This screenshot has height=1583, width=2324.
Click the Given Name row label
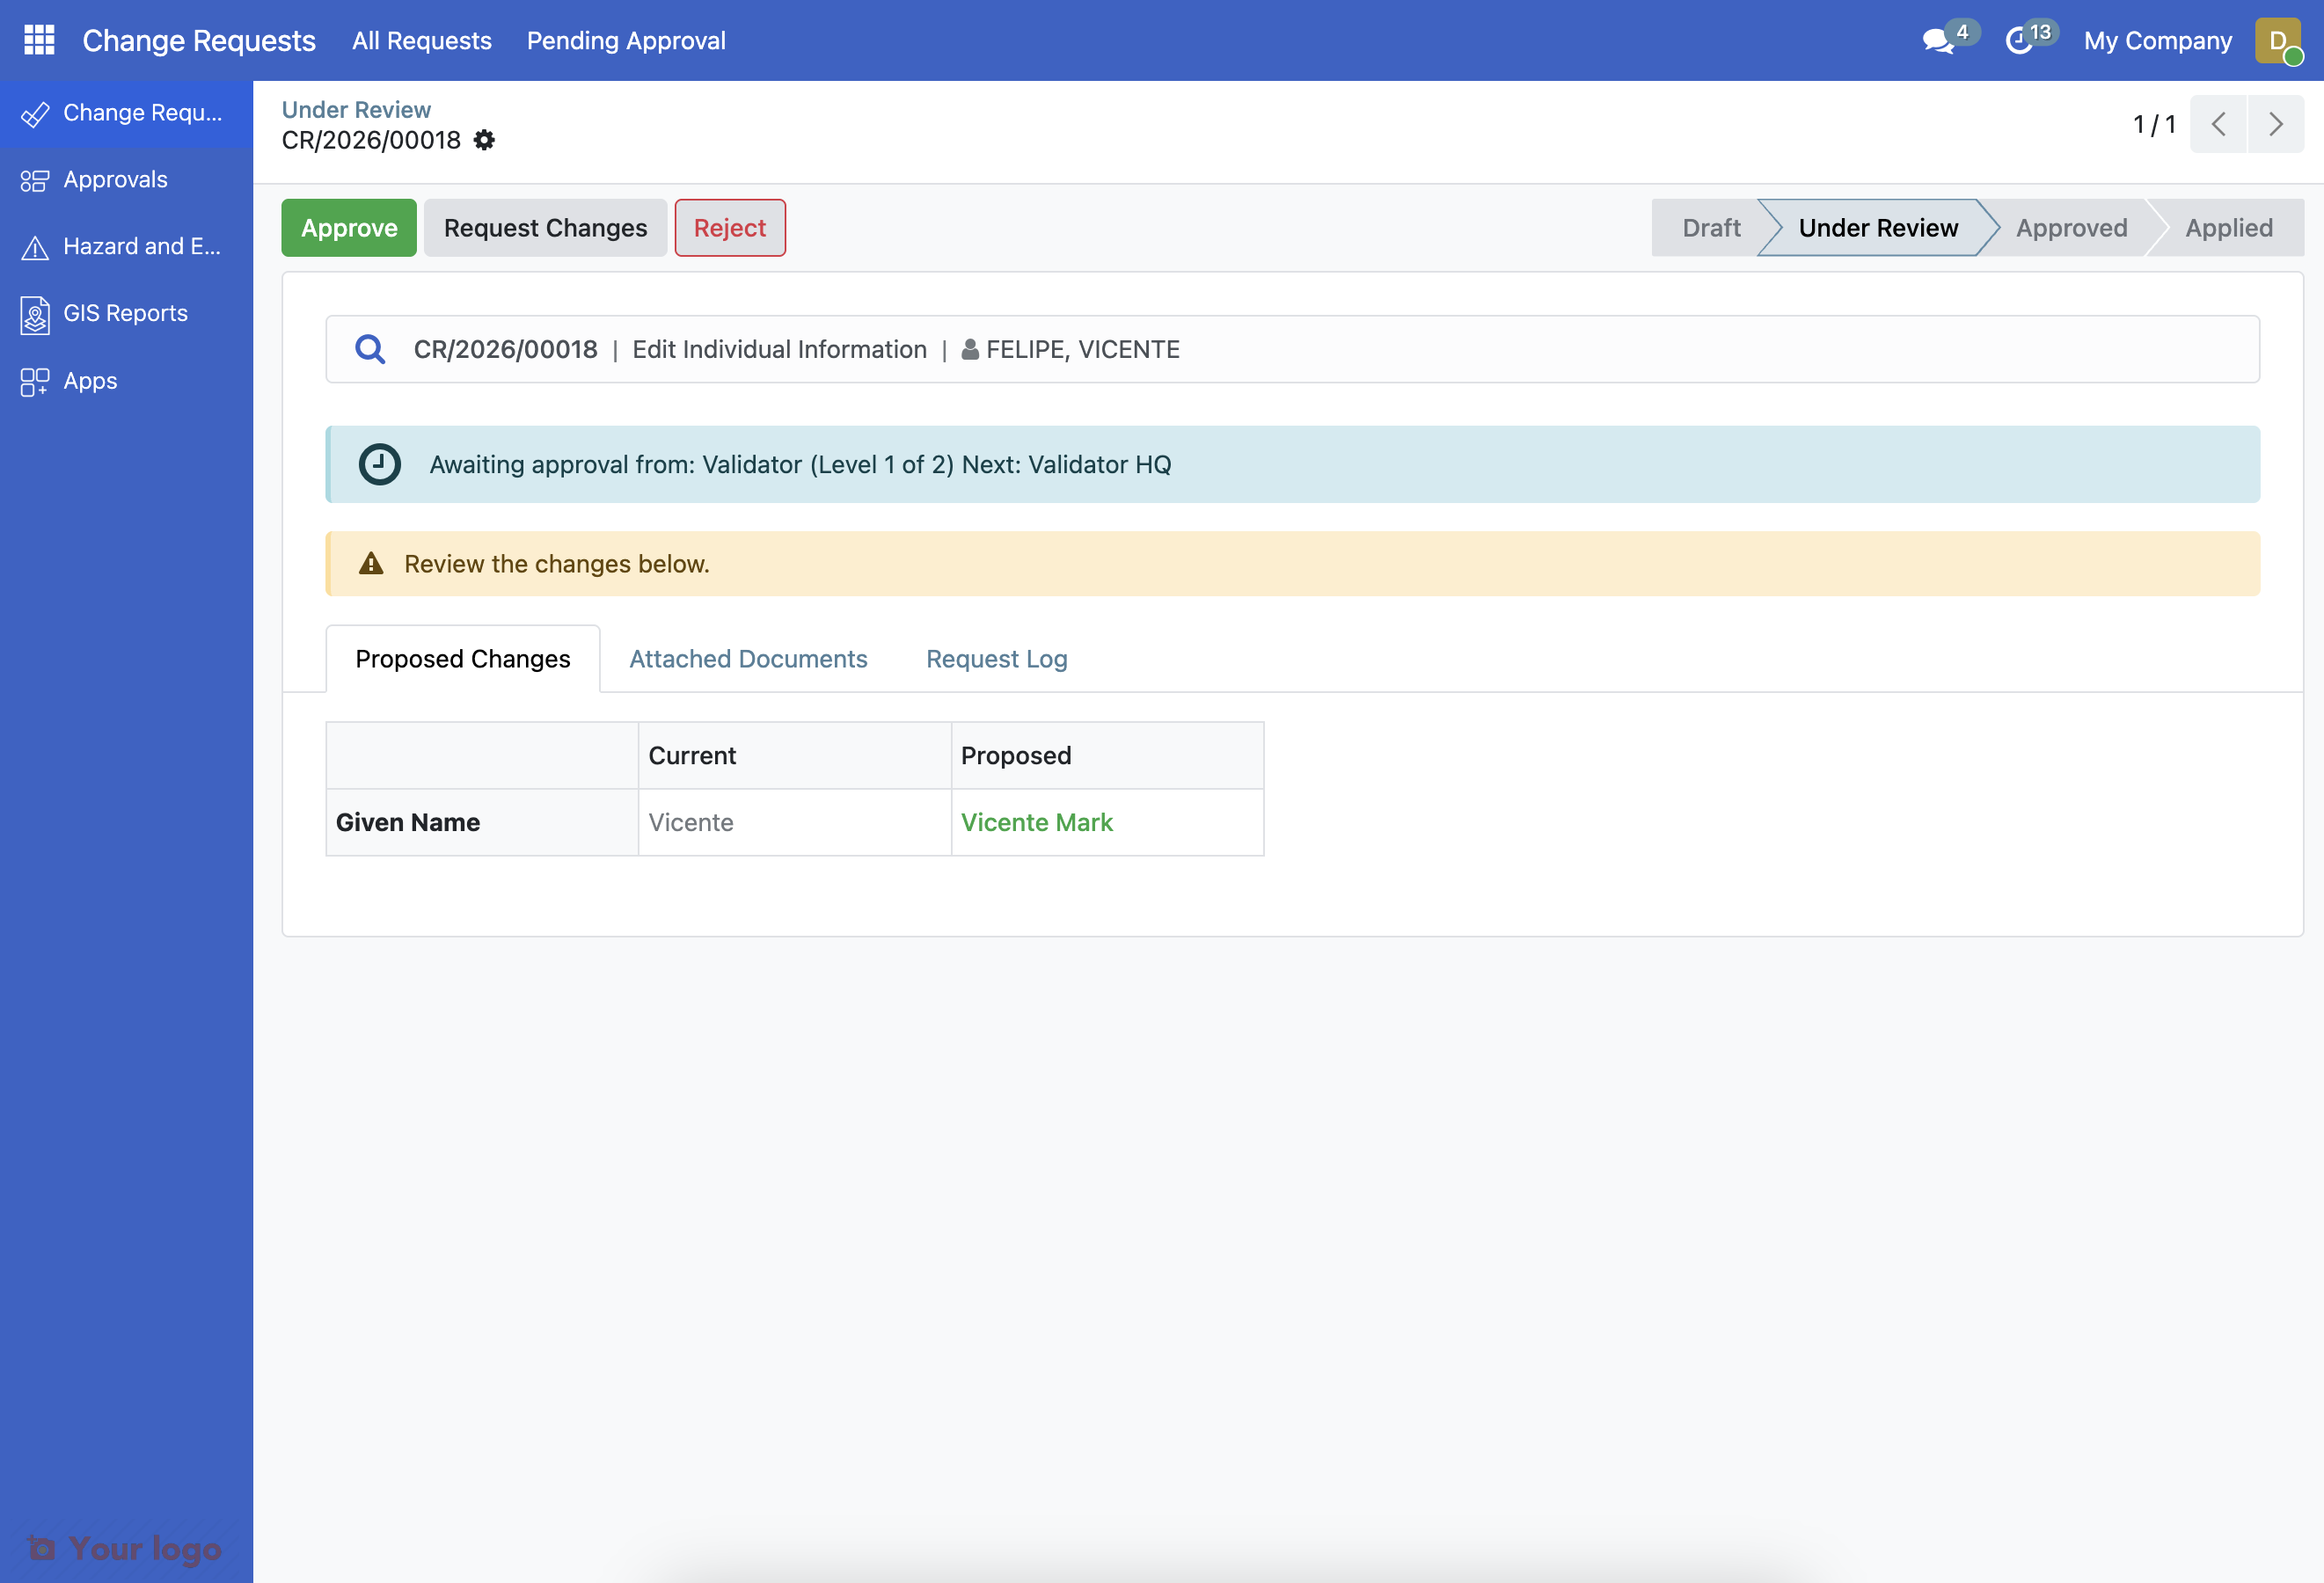click(x=408, y=822)
